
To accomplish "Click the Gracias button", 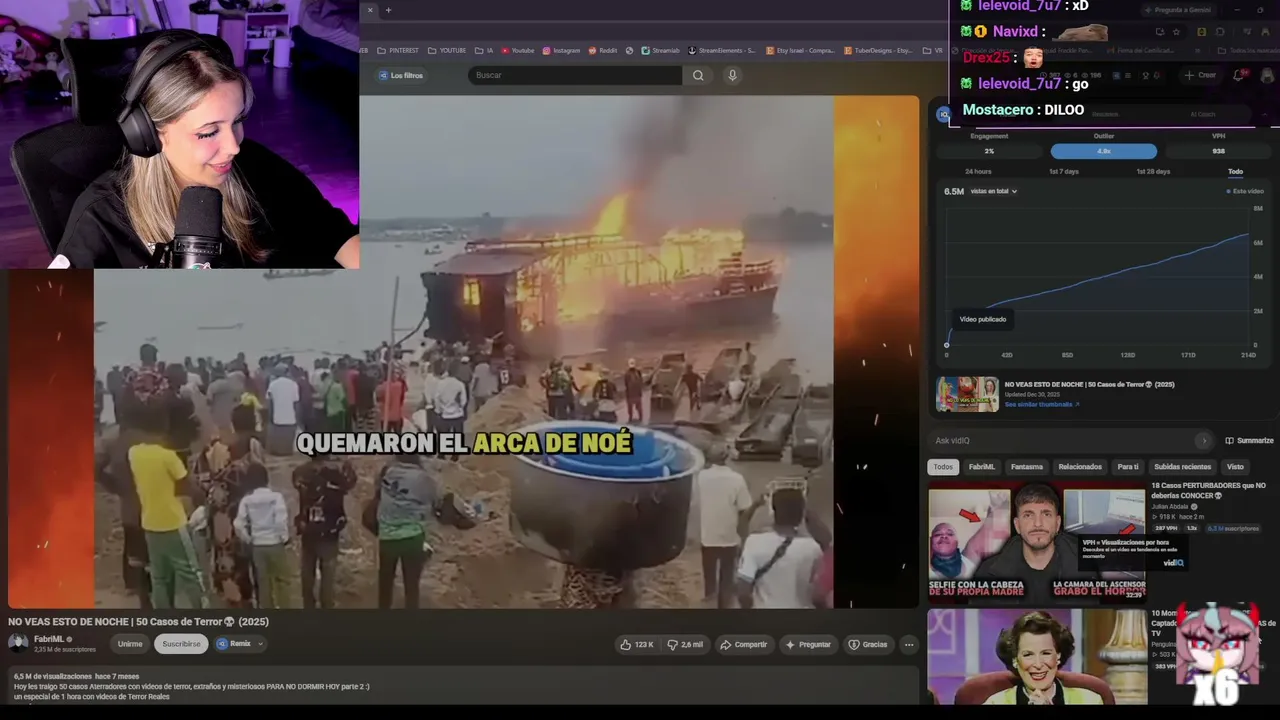I will [x=868, y=644].
